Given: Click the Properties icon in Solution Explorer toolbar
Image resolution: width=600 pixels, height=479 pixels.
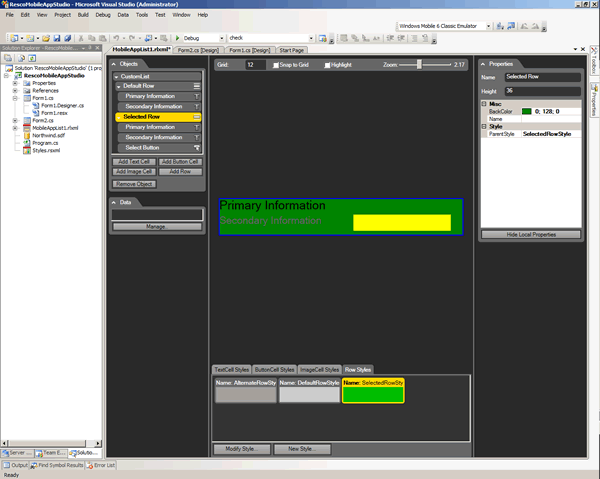Looking at the screenshot, I should [8, 58].
